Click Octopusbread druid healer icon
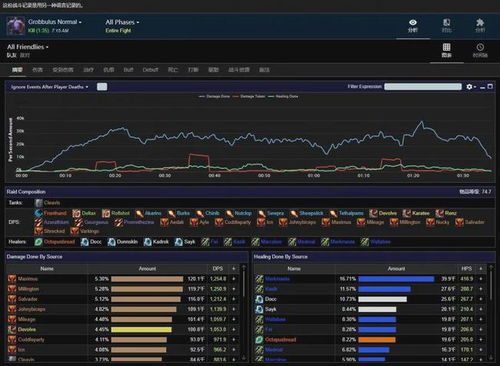 [x=39, y=242]
